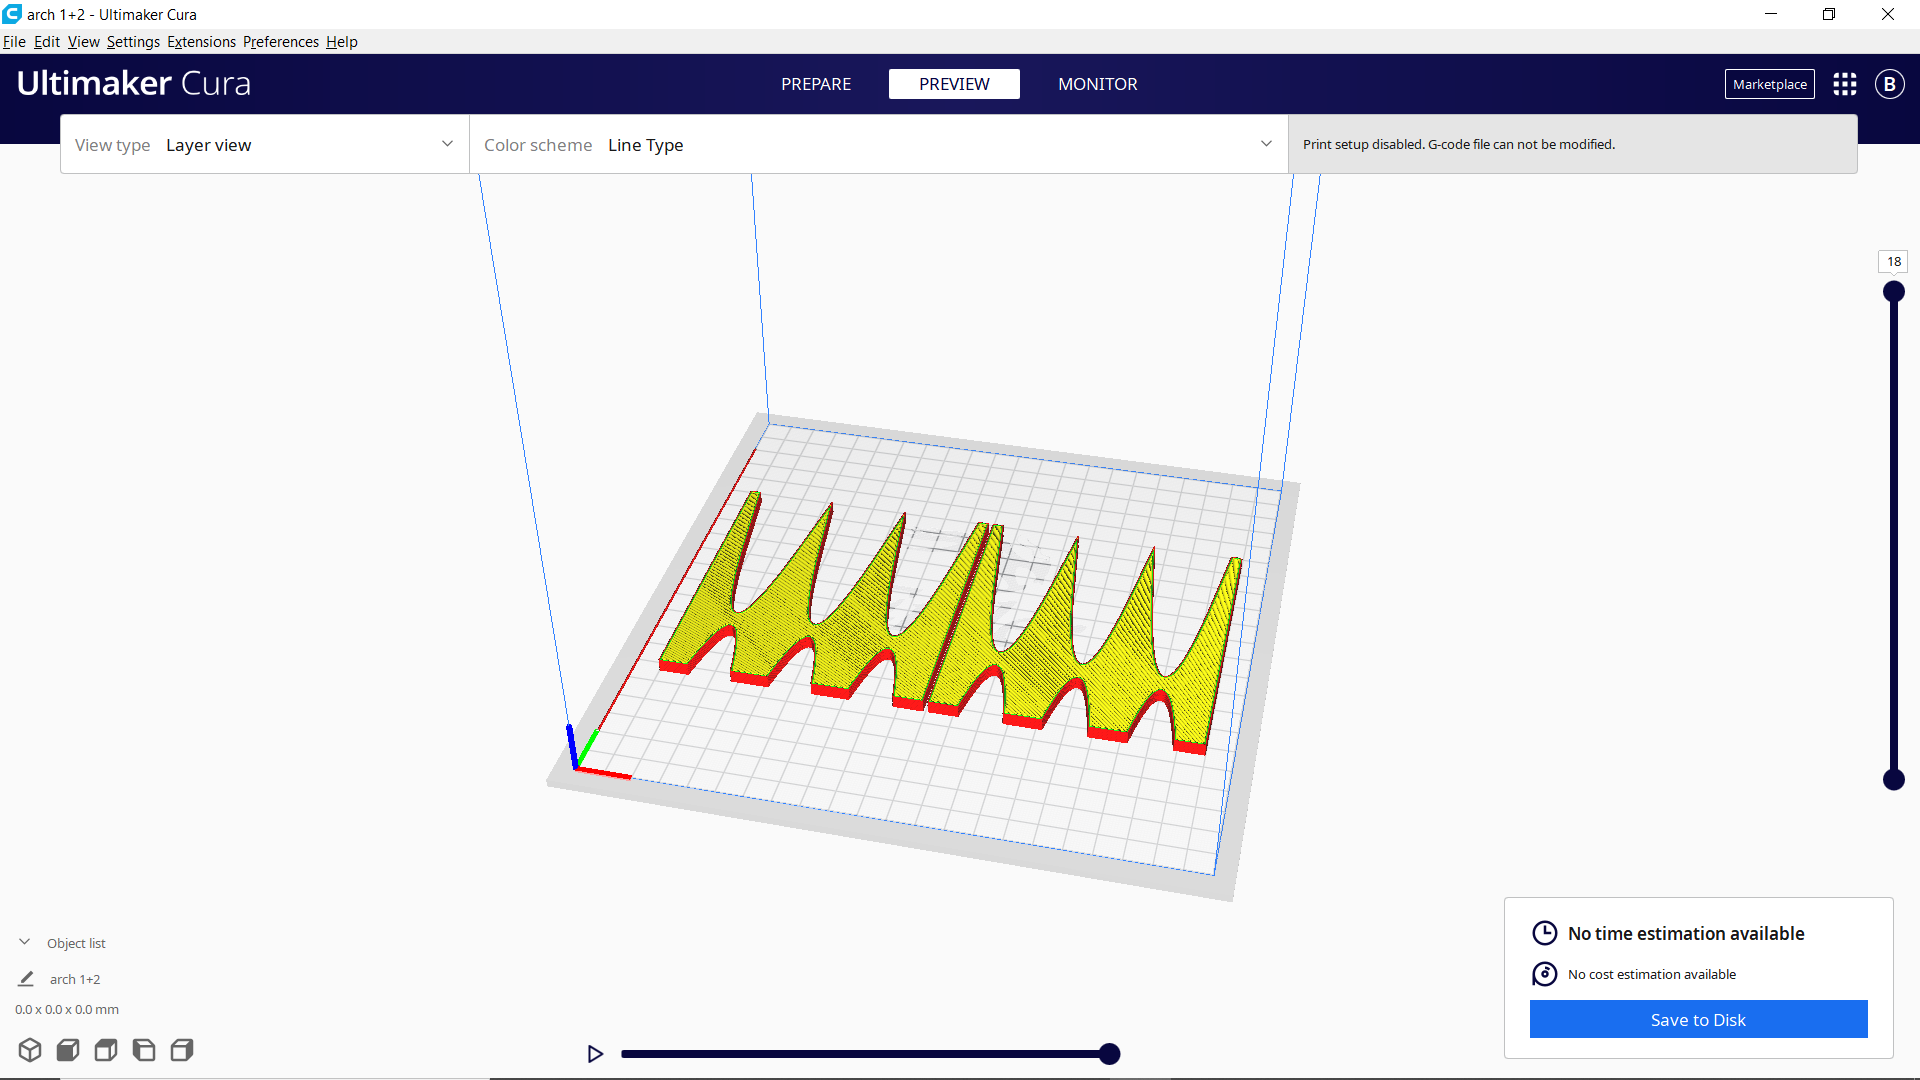1920x1080 pixels.
Task: Click the bottom handle of the layer slider
Action: coord(1893,780)
